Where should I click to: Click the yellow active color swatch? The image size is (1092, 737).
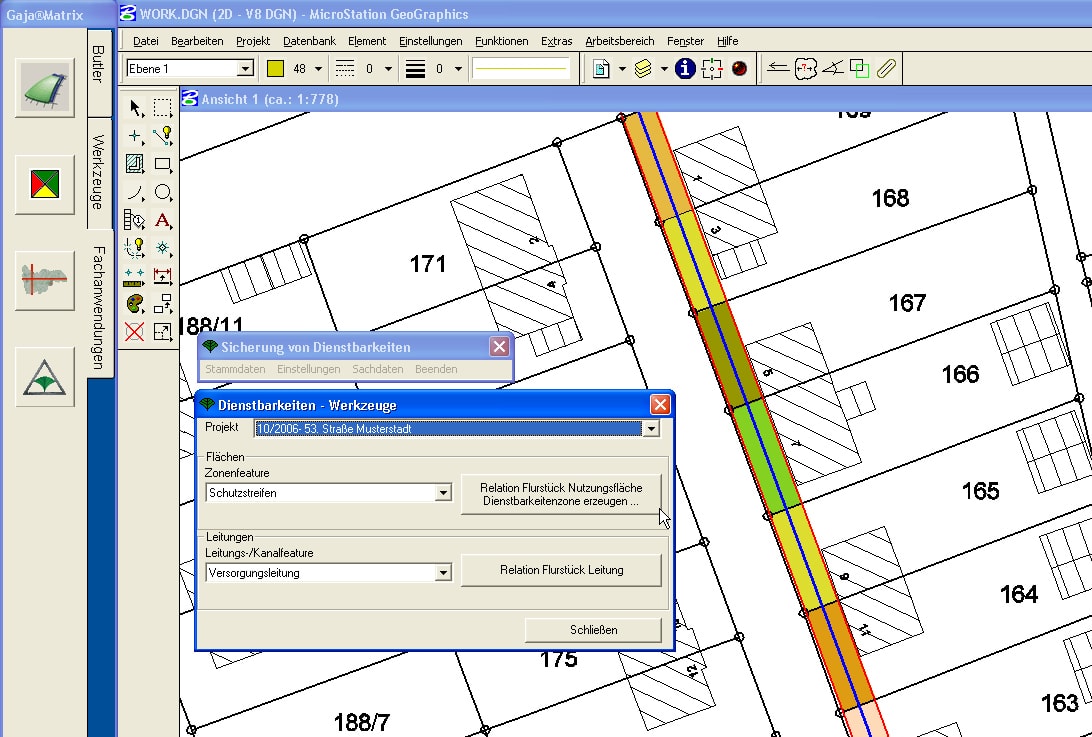coord(275,69)
